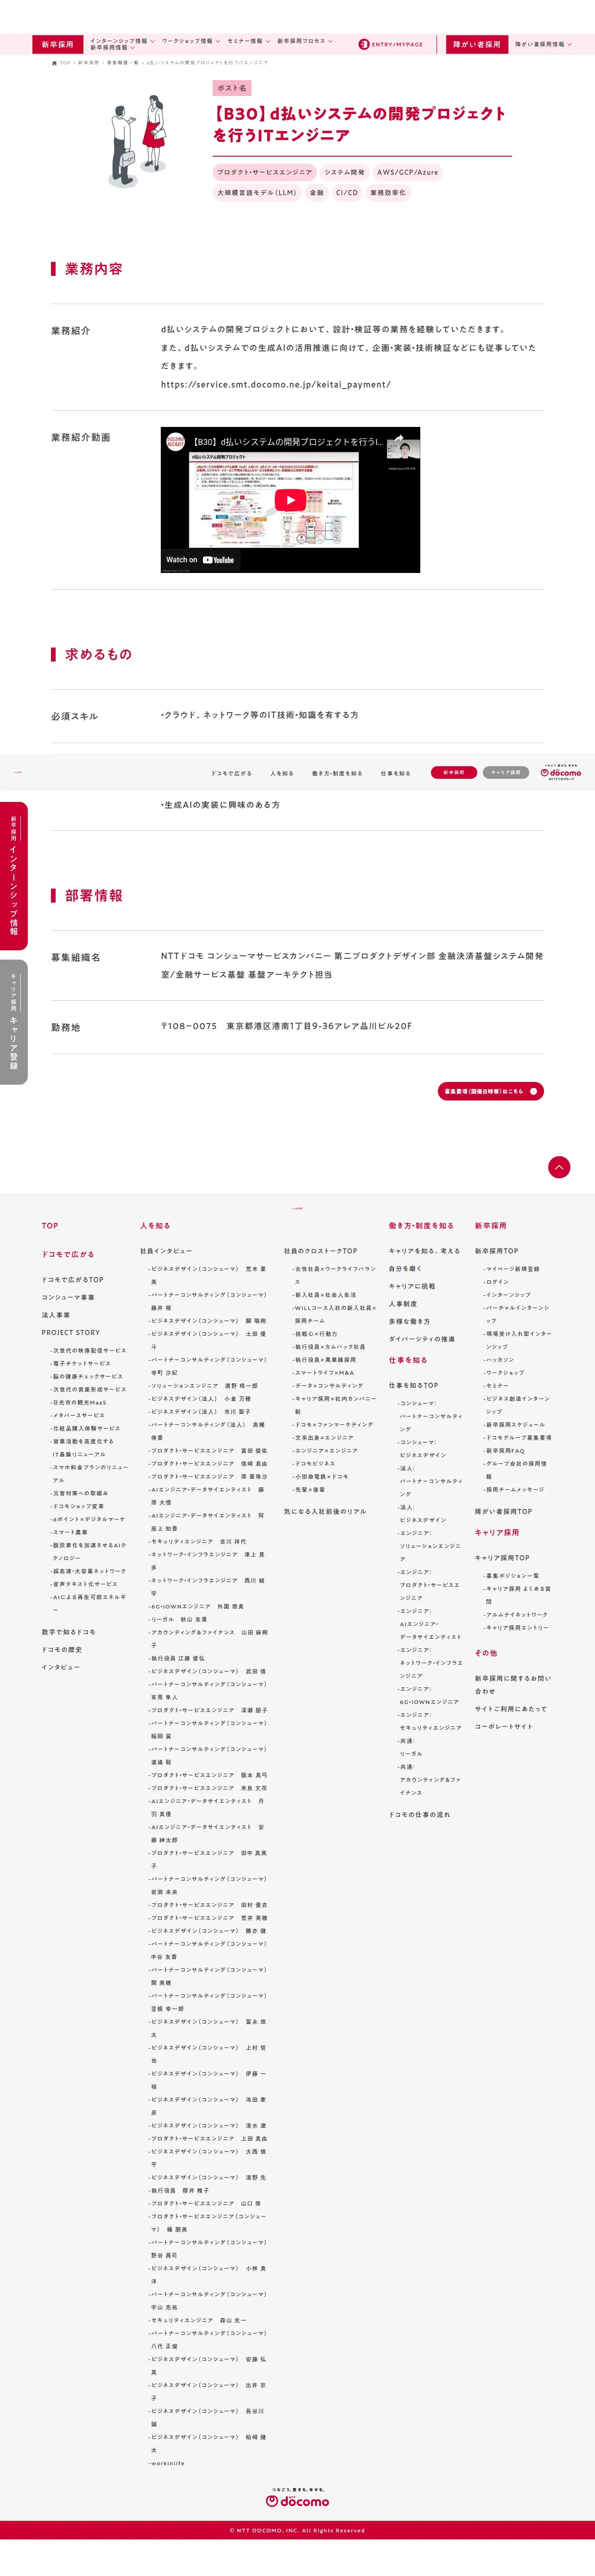Click footer TOP heading link

50,1225
